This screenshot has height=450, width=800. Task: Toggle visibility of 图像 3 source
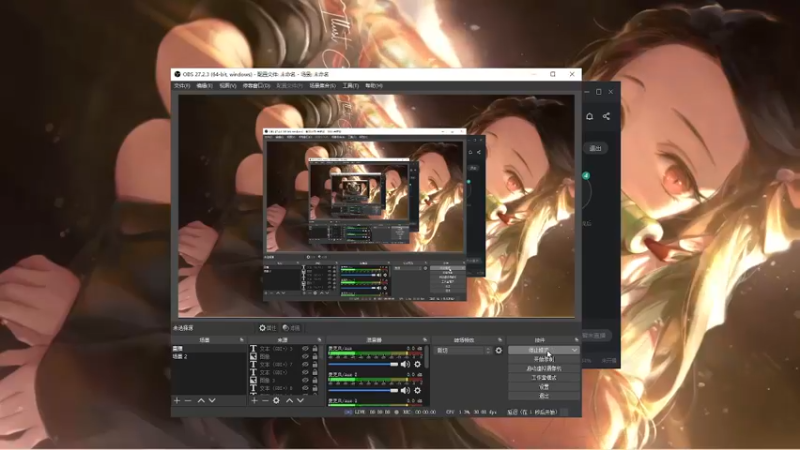point(305,381)
